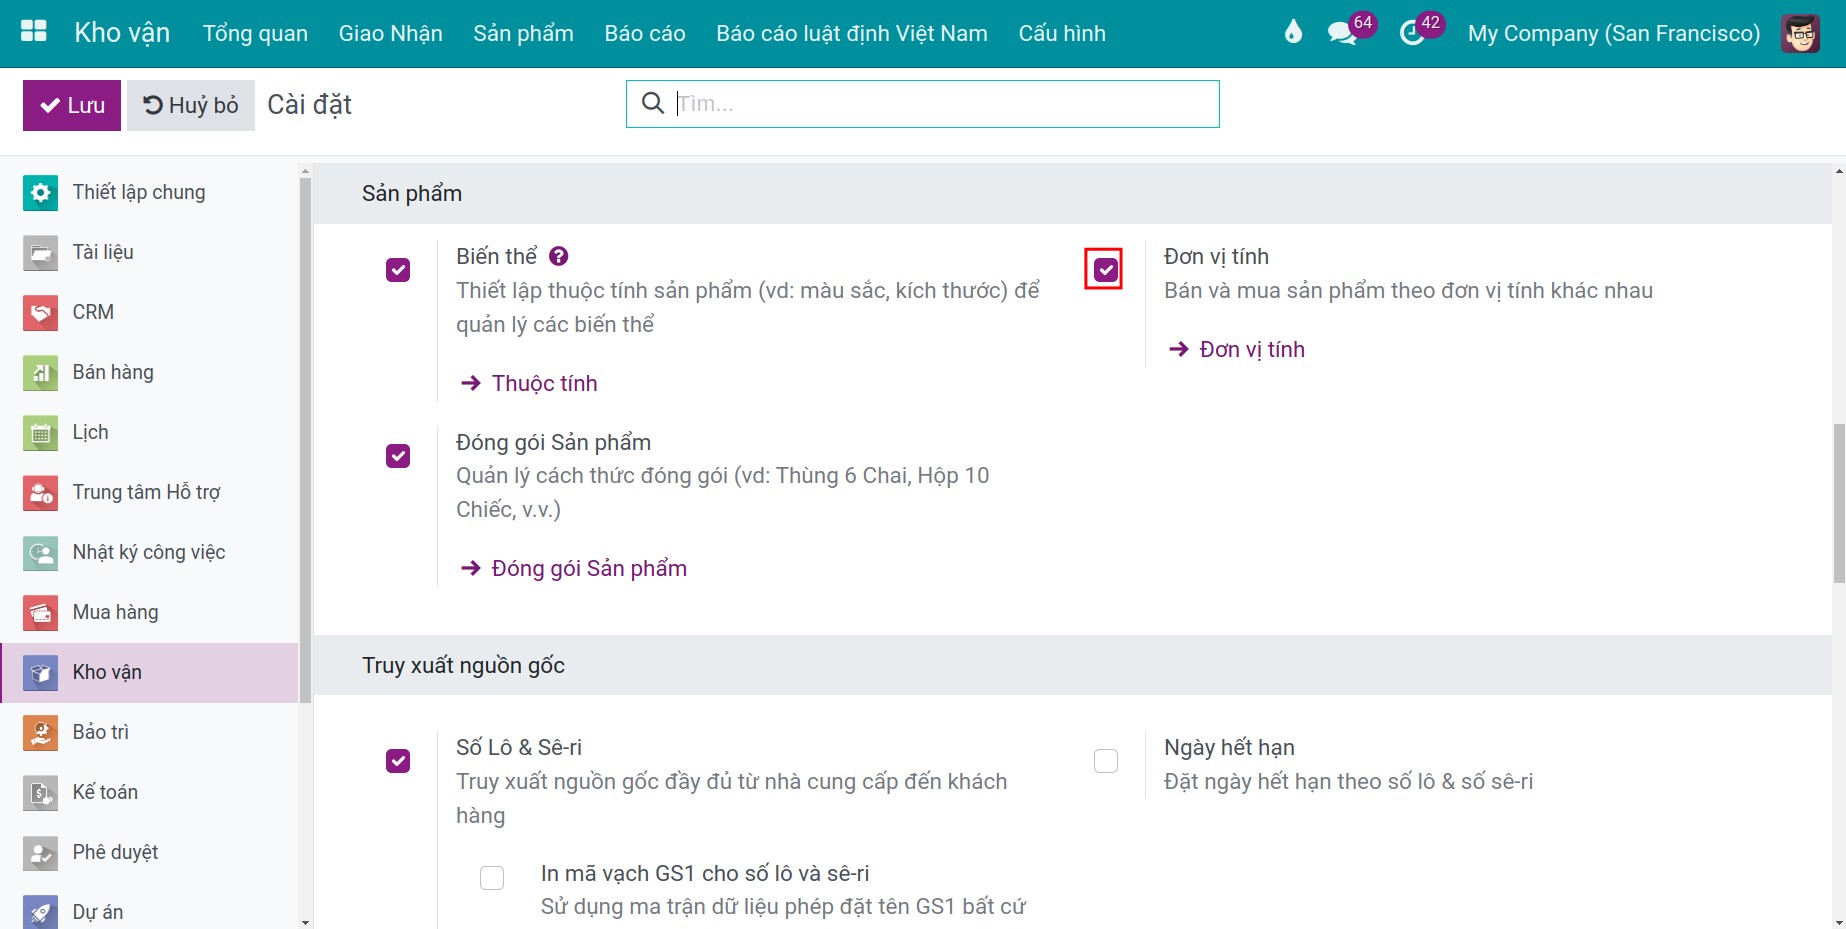Select the Kế toán sidebar icon
This screenshot has height=929, width=1846.
pos(40,792)
